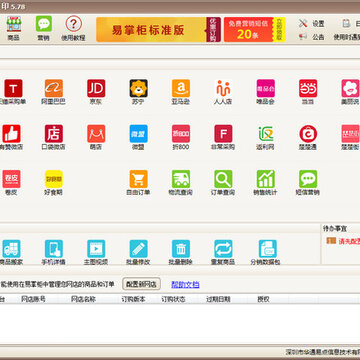Launch the 手机详情 tool
The image size is (360, 360).
tap(54, 249)
